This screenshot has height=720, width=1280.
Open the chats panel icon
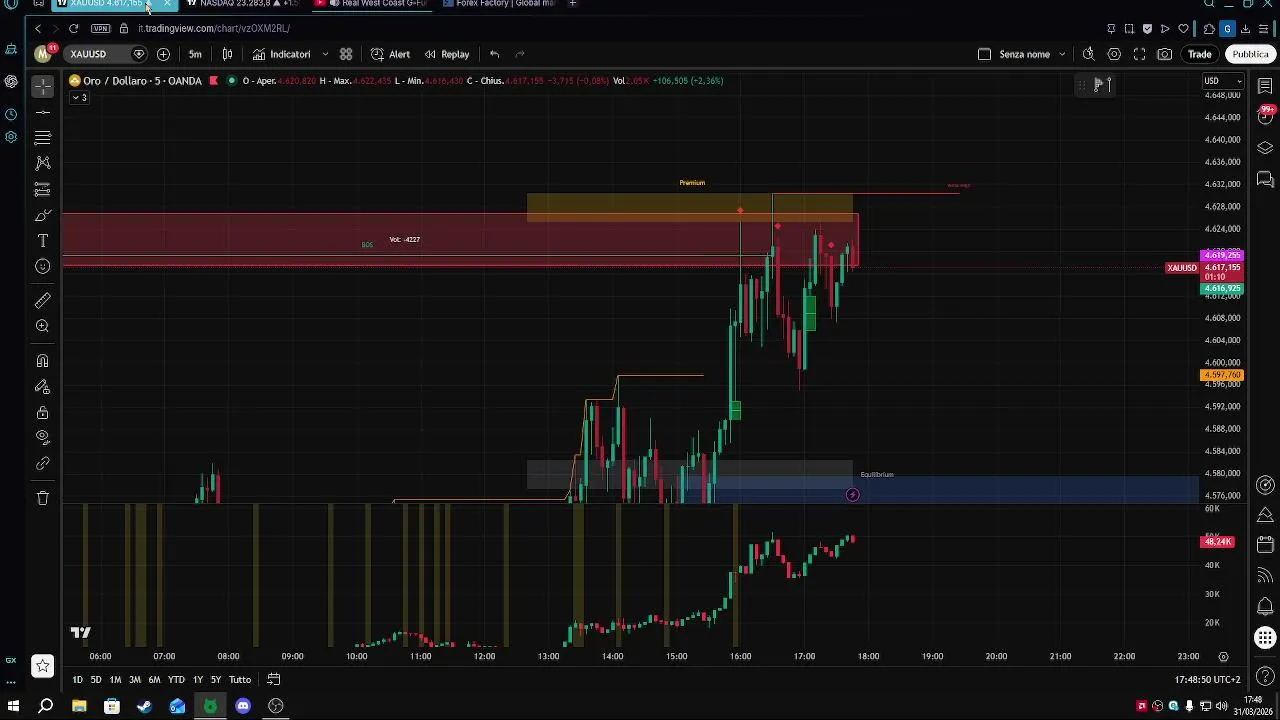click(x=1265, y=180)
